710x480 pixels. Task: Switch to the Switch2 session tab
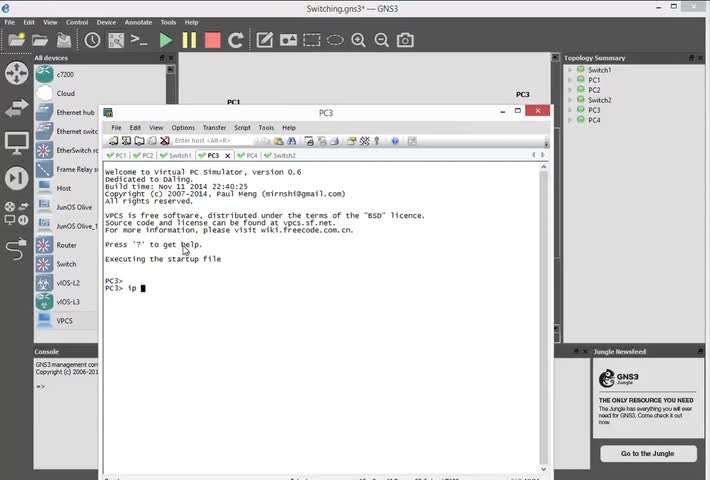point(280,155)
